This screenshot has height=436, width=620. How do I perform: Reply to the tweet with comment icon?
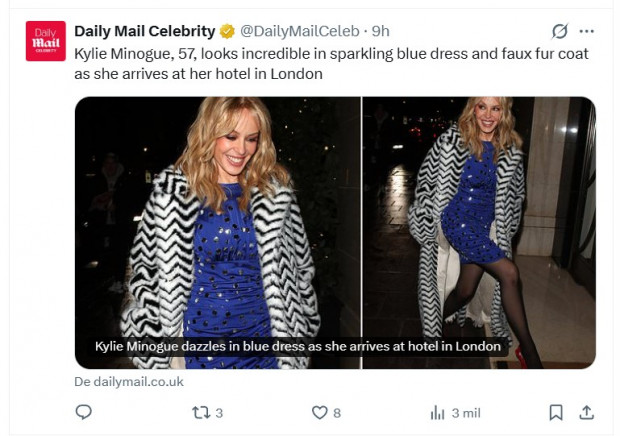(x=84, y=412)
